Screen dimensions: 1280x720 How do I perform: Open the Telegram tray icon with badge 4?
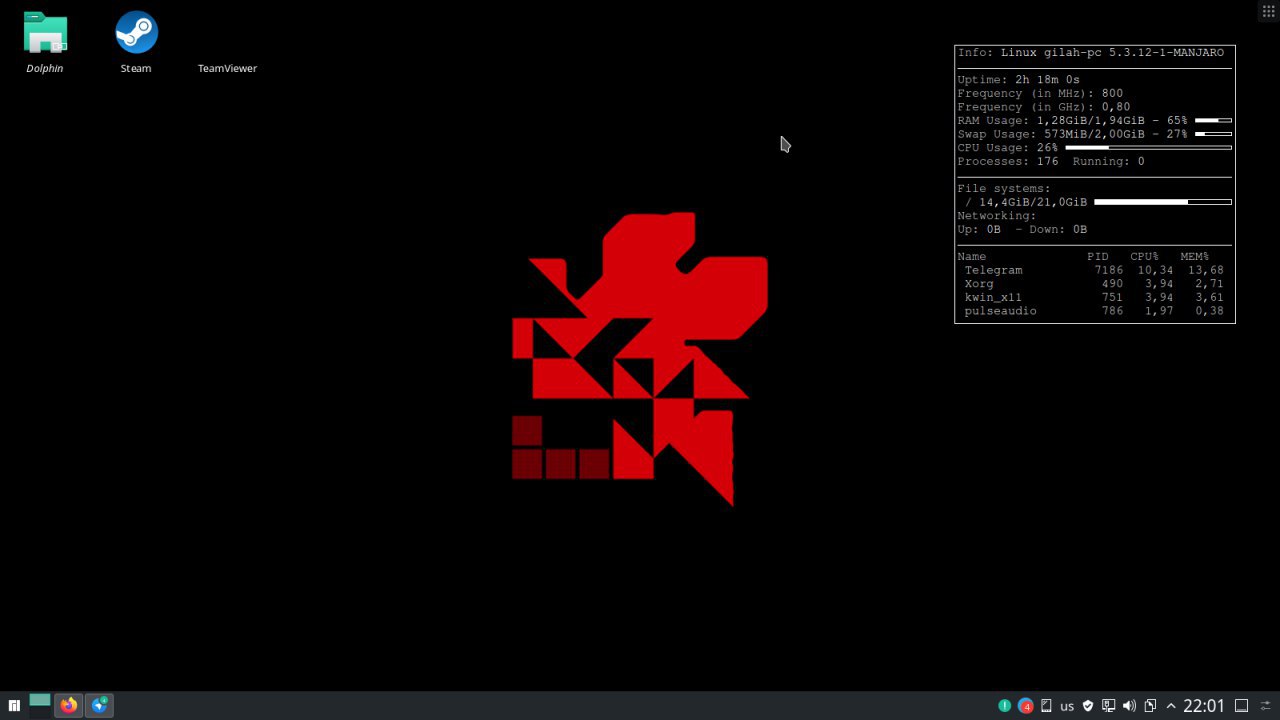(1025, 706)
